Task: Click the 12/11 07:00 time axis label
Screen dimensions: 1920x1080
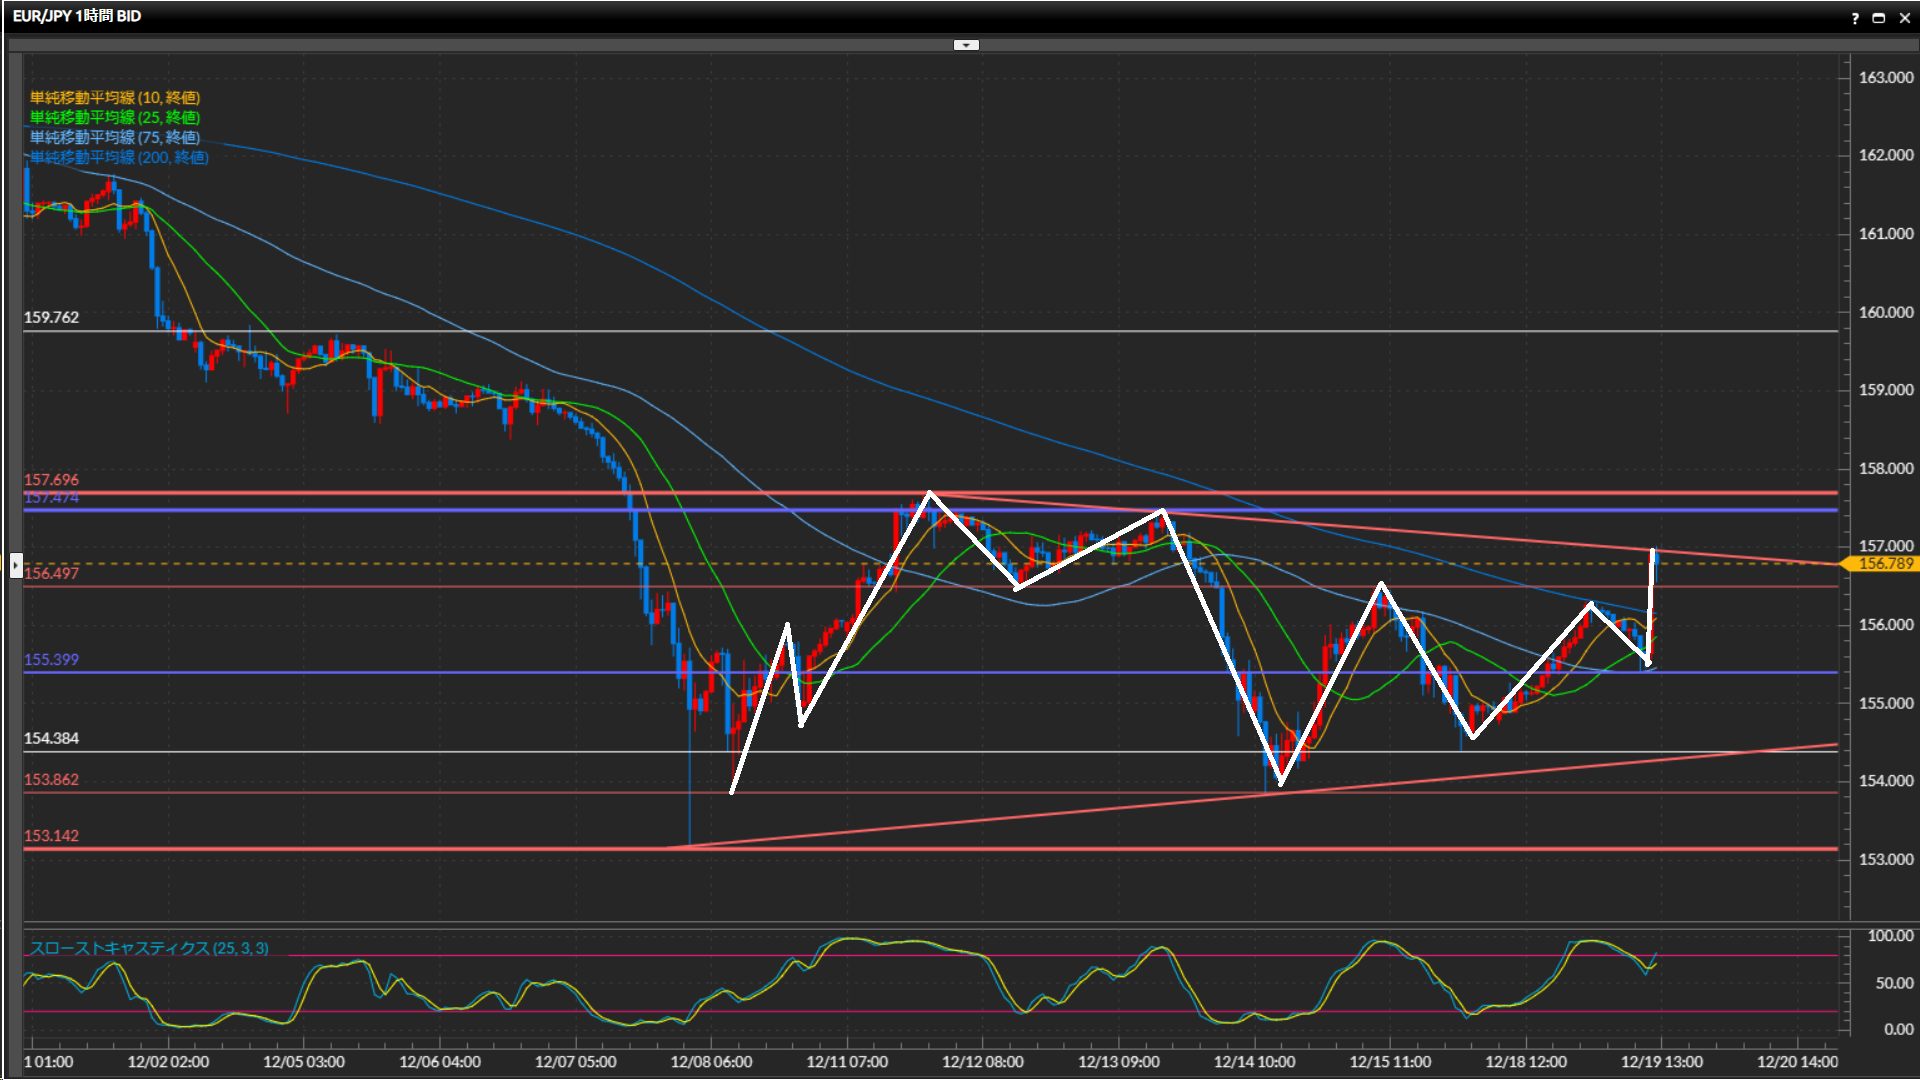Action: point(846,1062)
